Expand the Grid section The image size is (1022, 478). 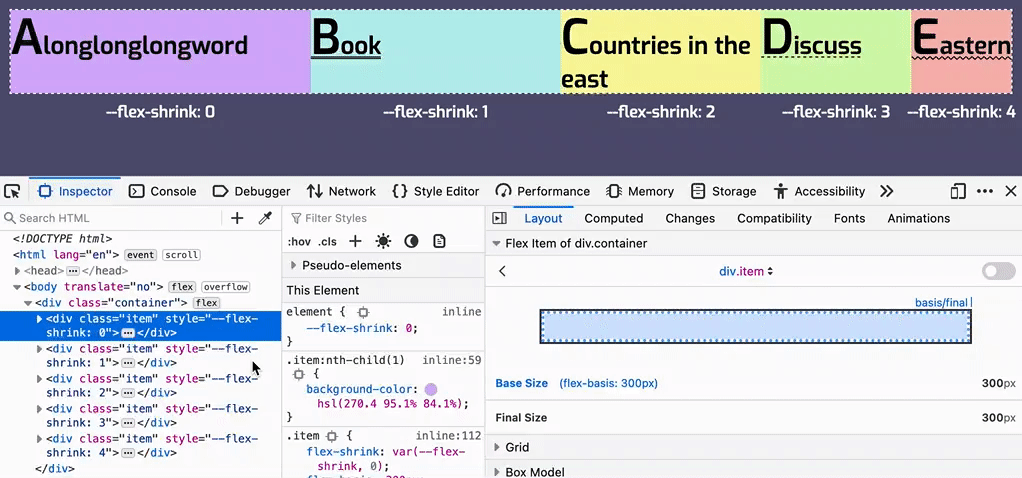click(497, 447)
